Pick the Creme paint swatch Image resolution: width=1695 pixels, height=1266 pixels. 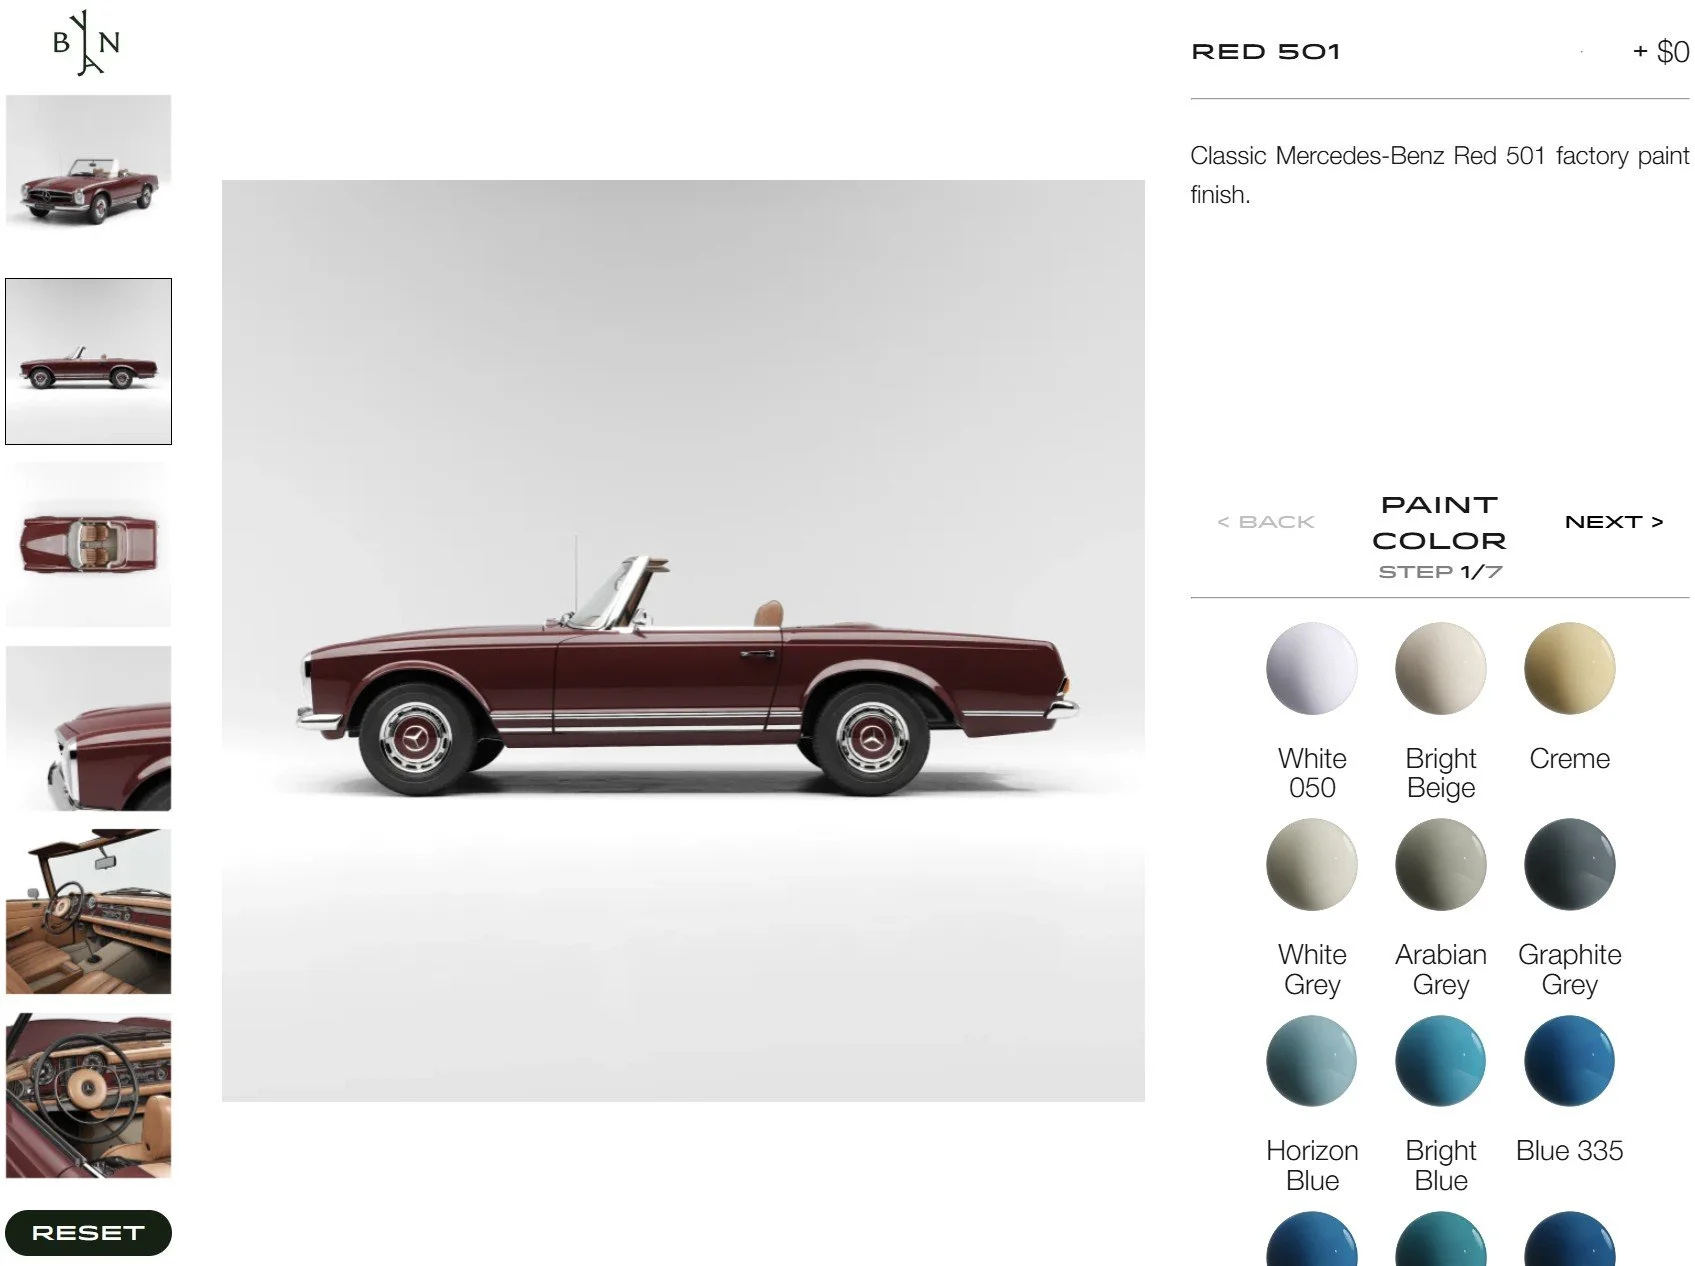coord(1569,668)
